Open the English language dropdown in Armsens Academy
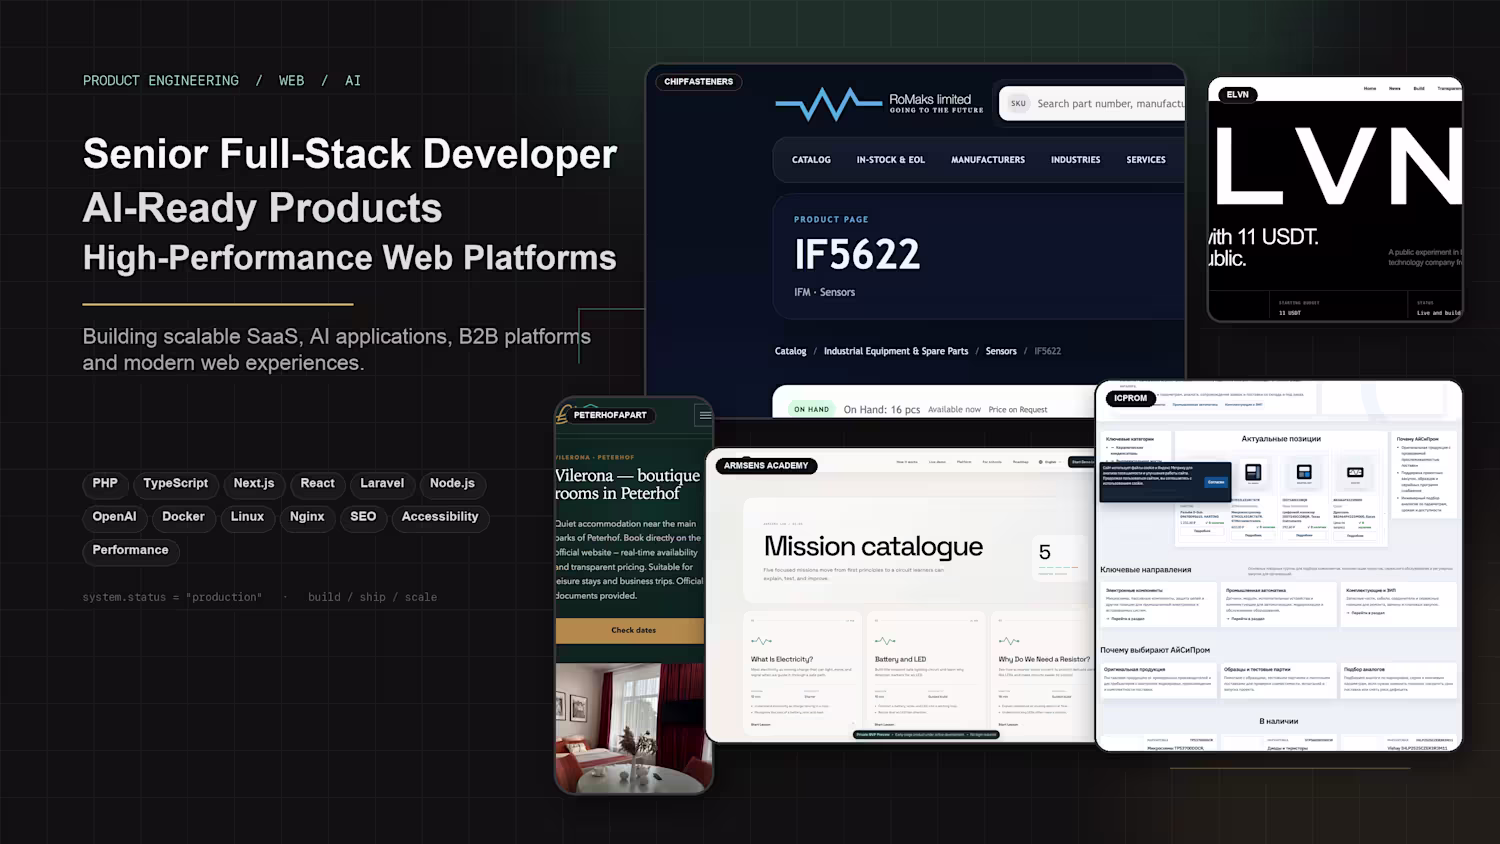The width and height of the screenshot is (1500, 844). click(x=1050, y=462)
